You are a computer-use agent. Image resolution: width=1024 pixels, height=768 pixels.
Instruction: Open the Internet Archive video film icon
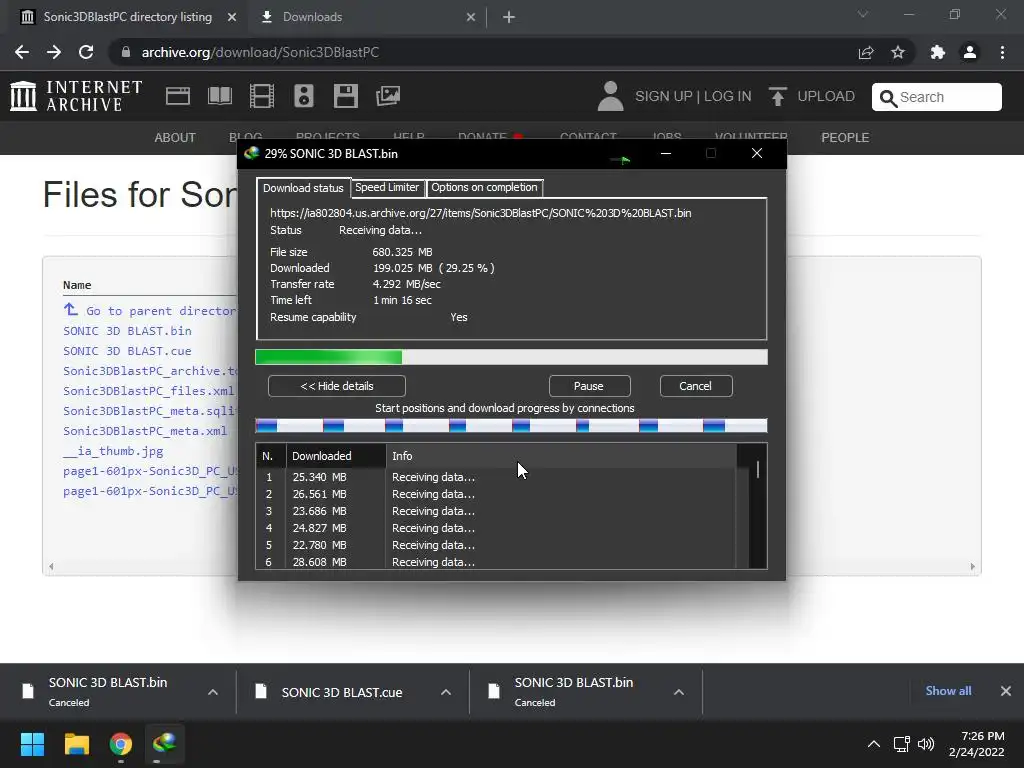[x=262, y=96]
